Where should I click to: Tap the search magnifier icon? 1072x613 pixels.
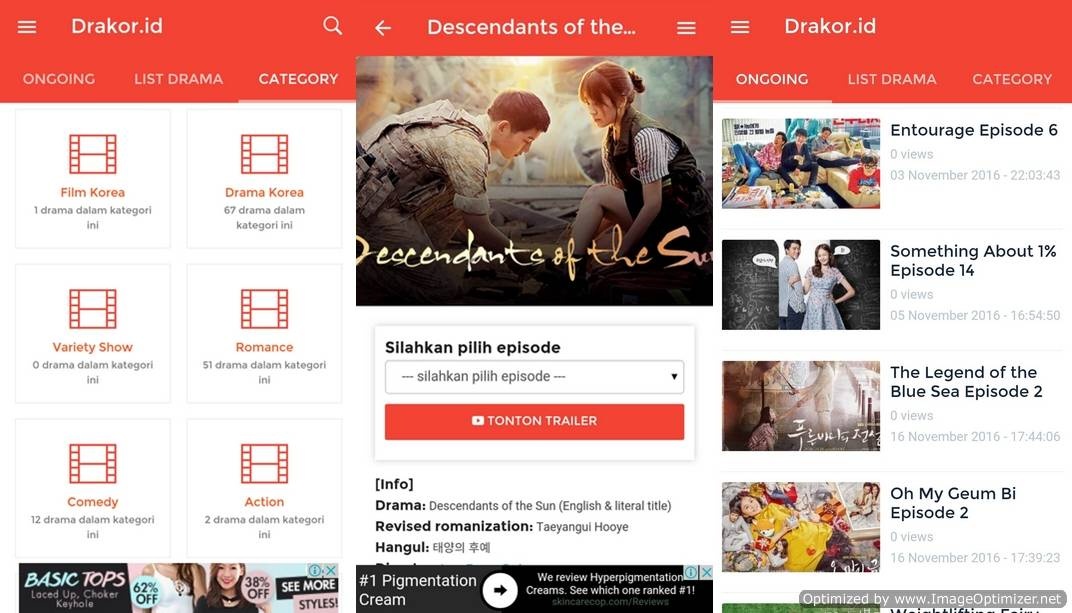coord(332,26)
